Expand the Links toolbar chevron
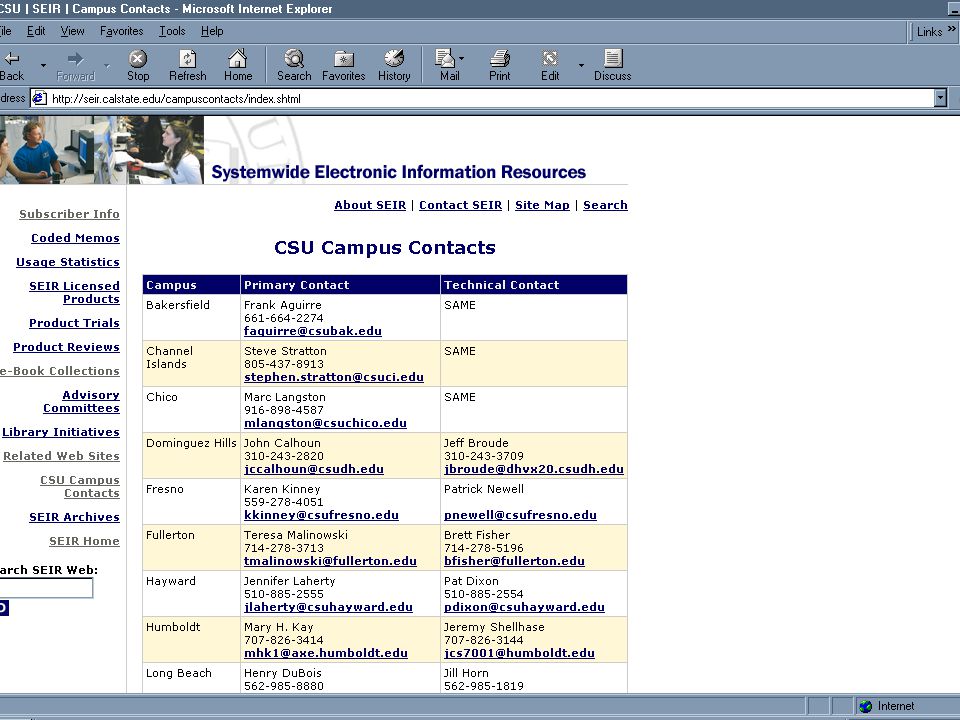 click(951, 29)
